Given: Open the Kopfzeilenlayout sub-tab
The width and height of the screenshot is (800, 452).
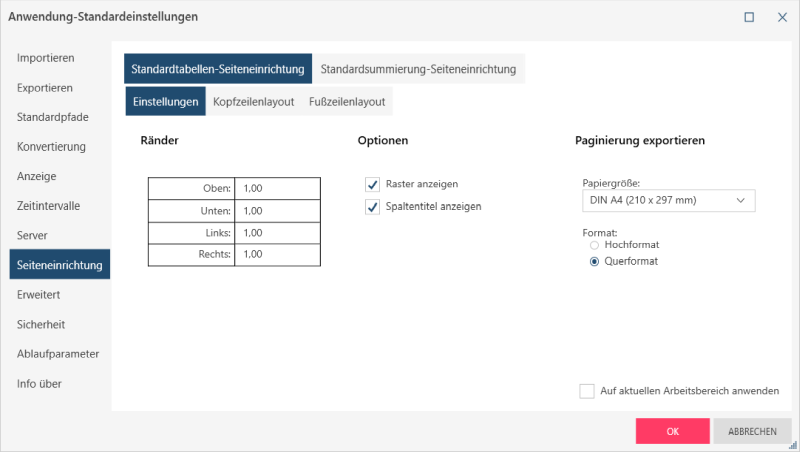Looking at the screenshot, I should (x=254, y=102).
